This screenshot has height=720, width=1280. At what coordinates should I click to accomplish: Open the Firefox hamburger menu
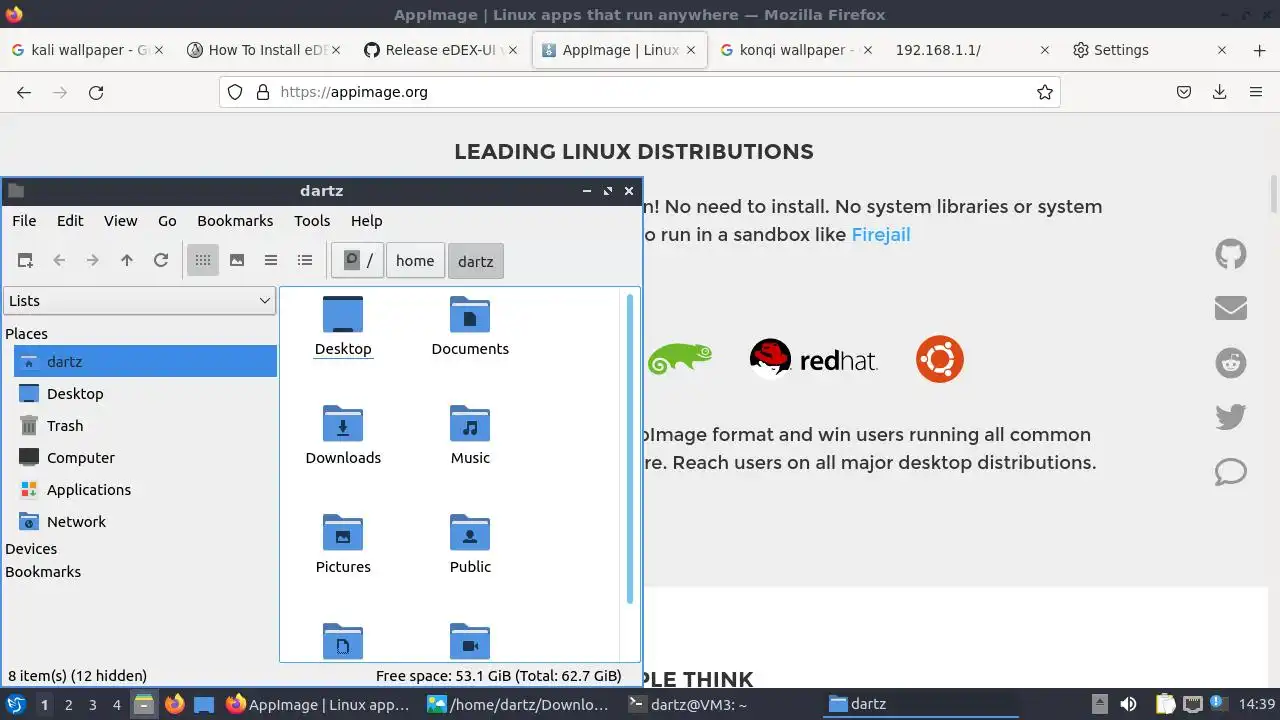pos(1256,92)
